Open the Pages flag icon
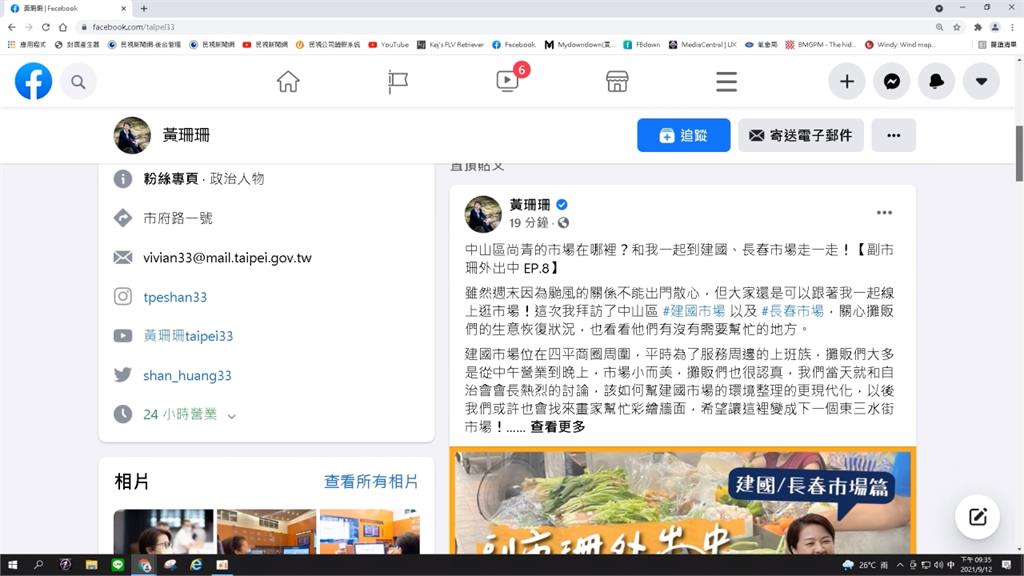 pyautogui.click(x=398, y=82)
